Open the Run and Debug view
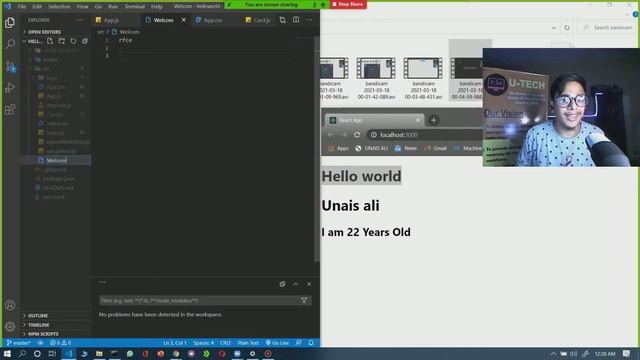The height and width of the screenshot is (360, 640). (10, 88)
